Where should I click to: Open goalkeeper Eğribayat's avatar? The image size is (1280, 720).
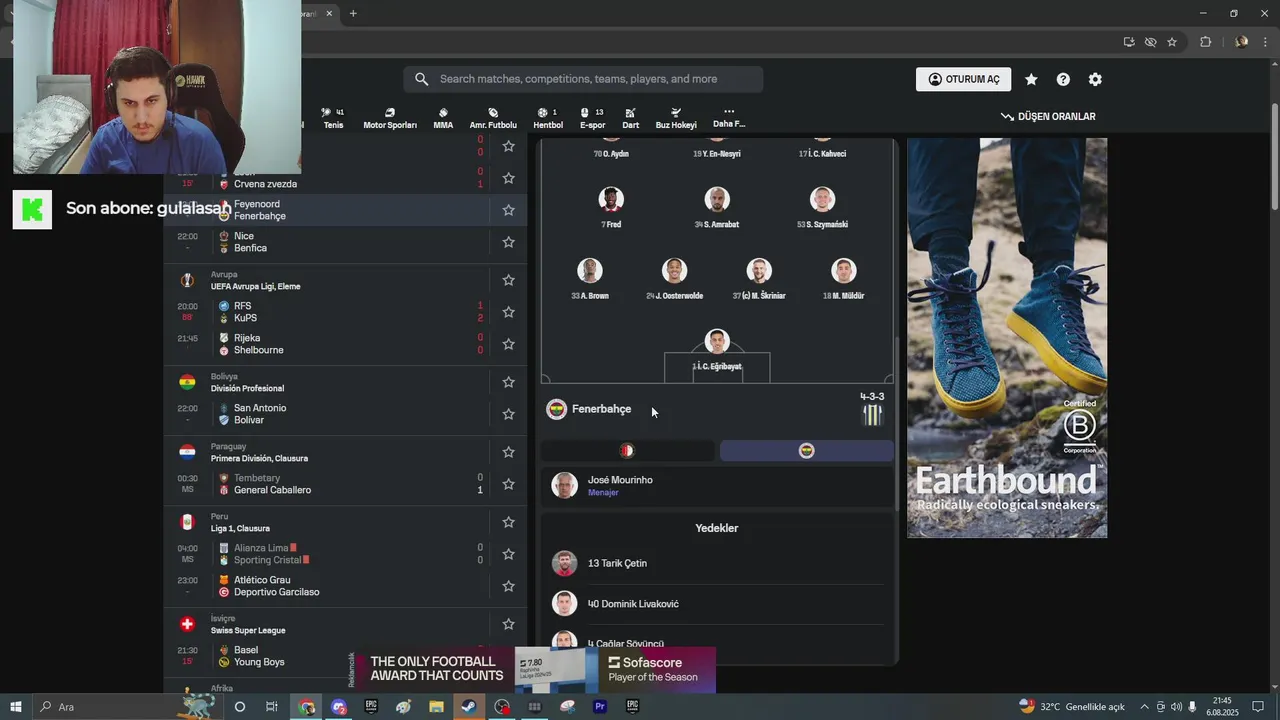pos(717,342)
